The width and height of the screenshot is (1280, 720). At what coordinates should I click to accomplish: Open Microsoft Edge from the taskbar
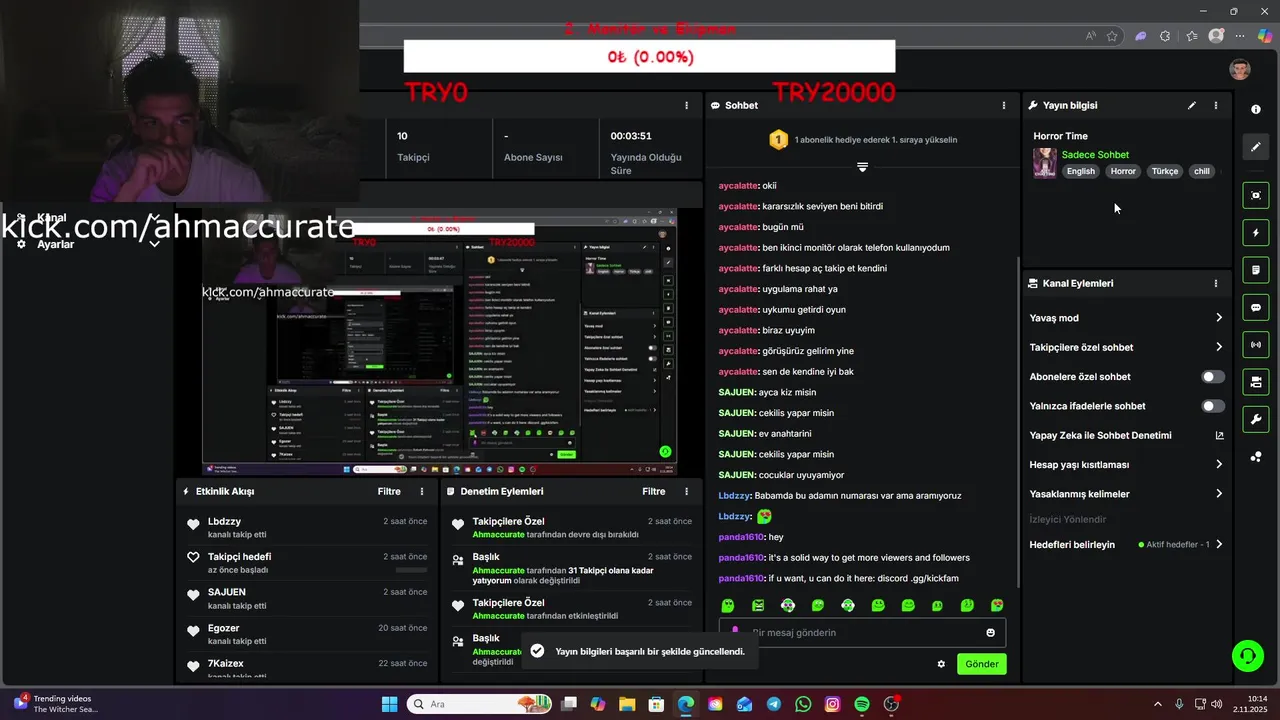click(686, 704)
